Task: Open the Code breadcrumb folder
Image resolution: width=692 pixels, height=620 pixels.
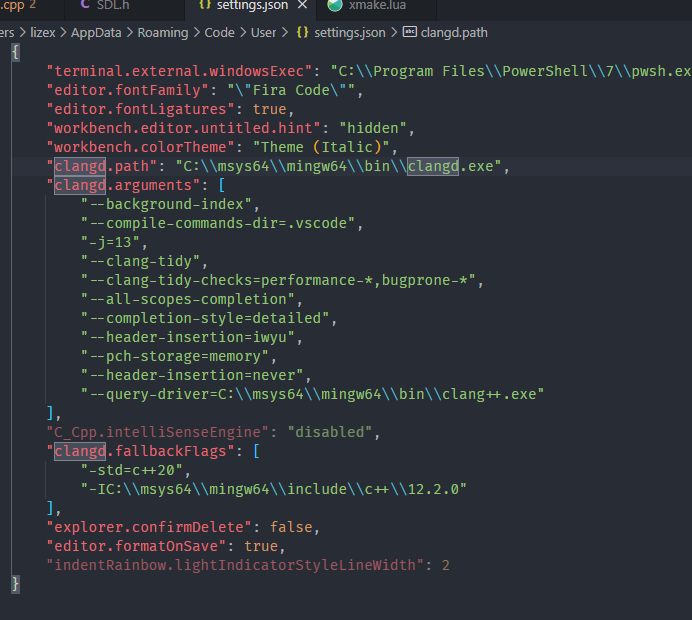Action: (219, 33)
